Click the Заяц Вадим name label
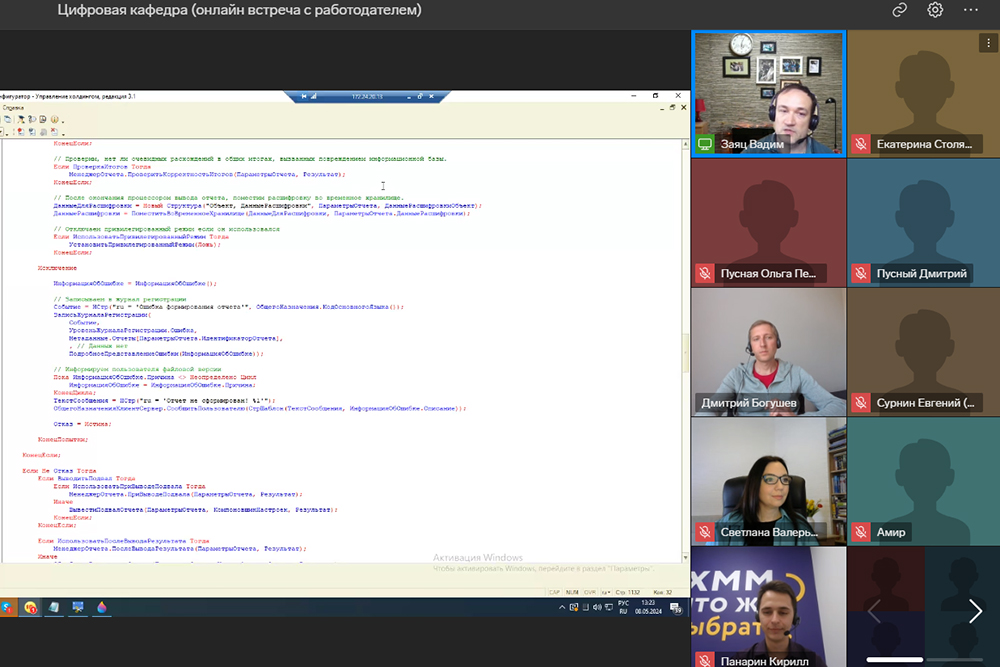This screenshot has width=1000, height=667. [x=751, y=144]
